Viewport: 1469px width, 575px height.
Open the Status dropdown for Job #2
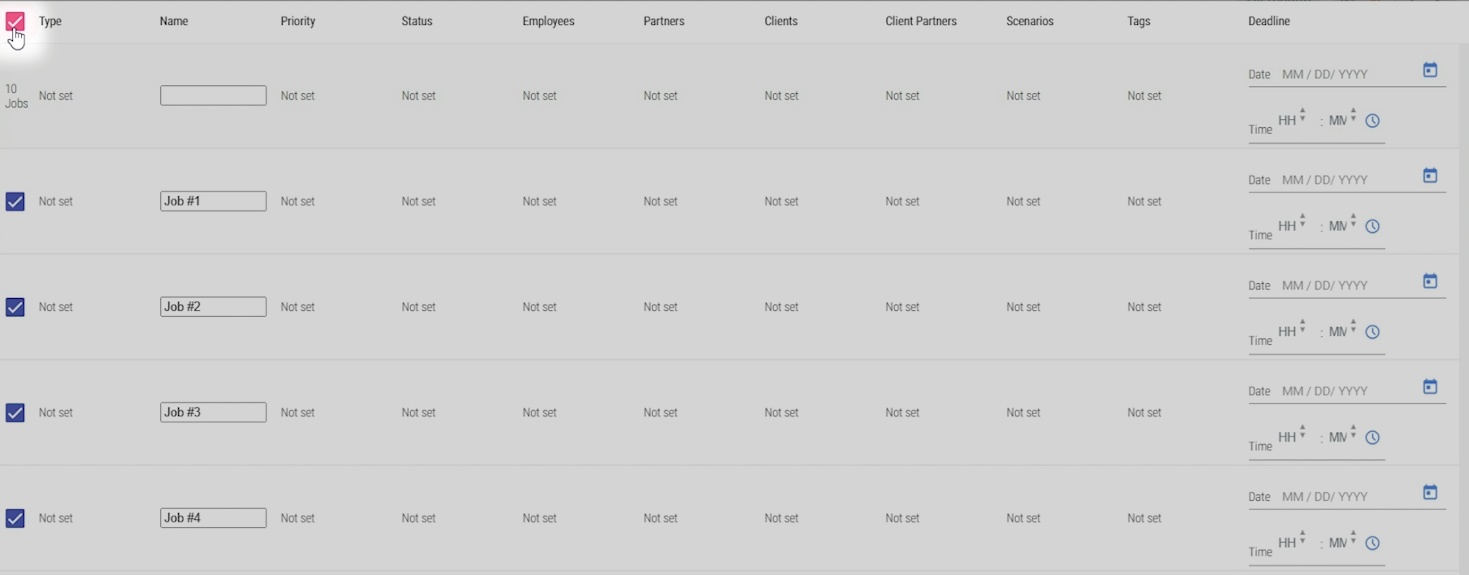[419, 307]
